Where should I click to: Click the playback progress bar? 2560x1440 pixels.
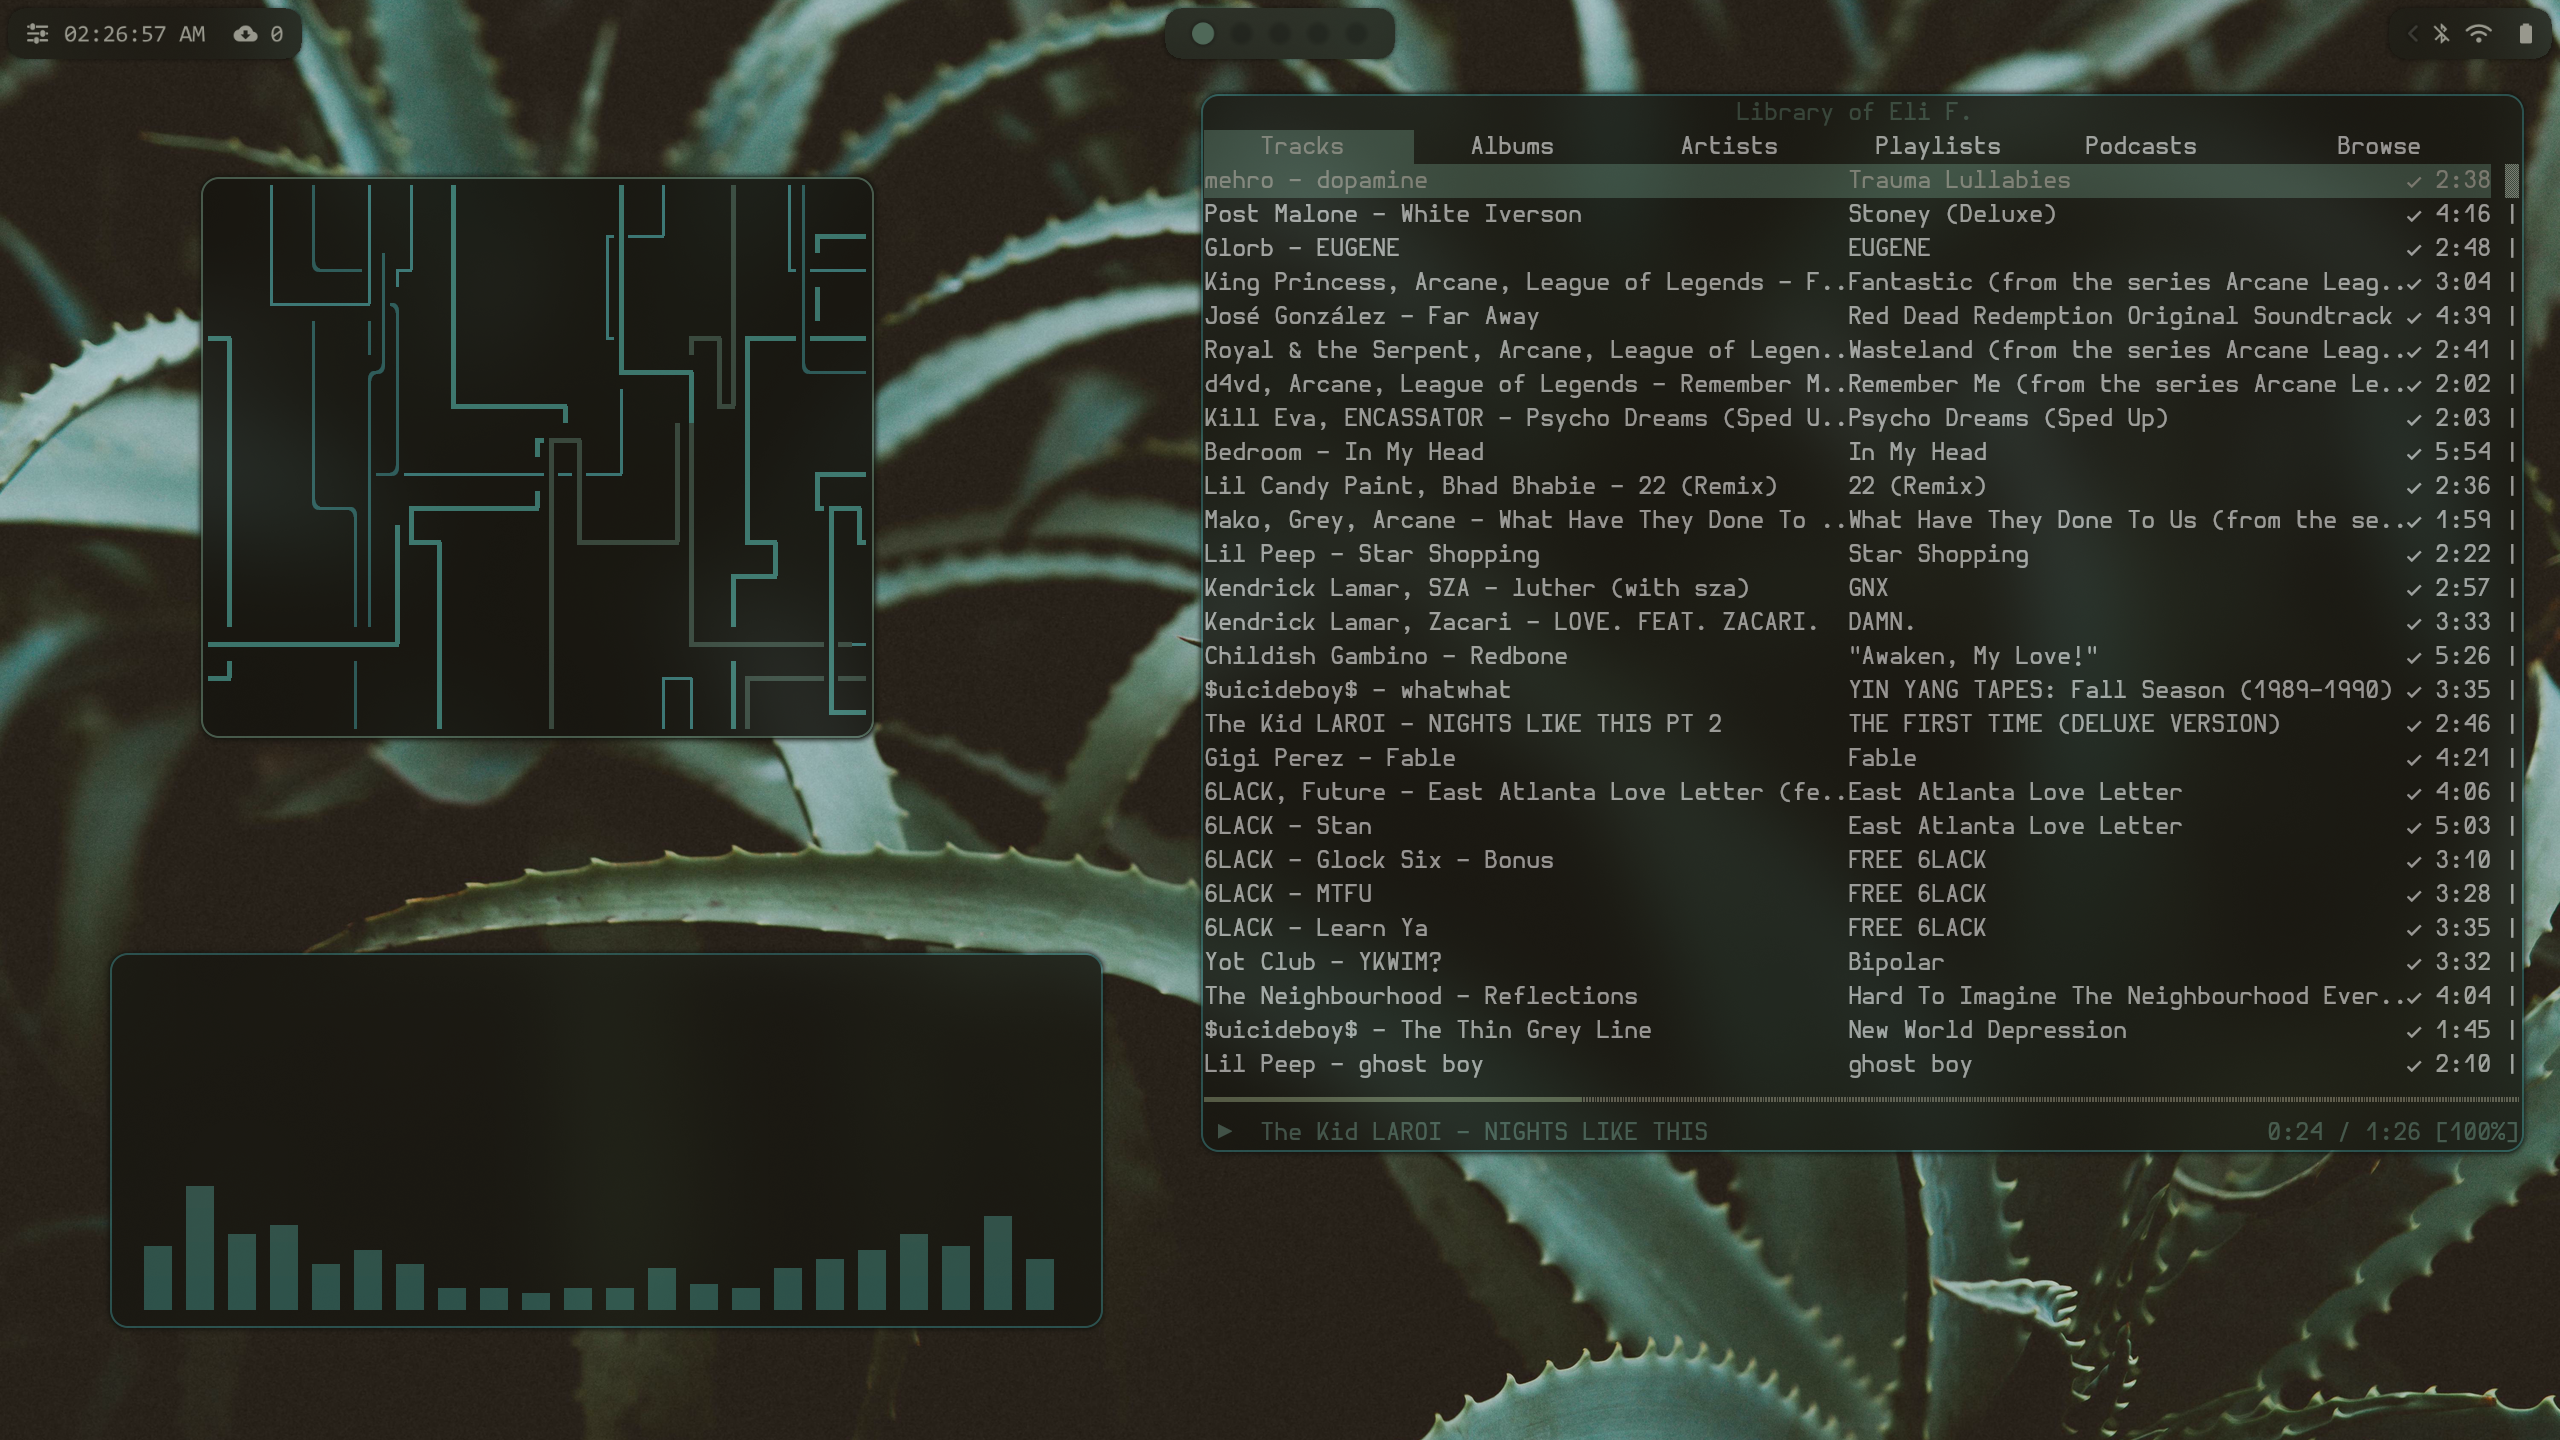click(x=1860, y=1099)
